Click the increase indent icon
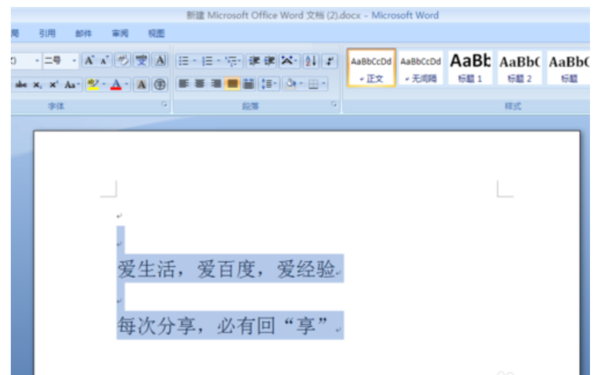The height and width of the screenshot is (375, 600). coord(269,61)
